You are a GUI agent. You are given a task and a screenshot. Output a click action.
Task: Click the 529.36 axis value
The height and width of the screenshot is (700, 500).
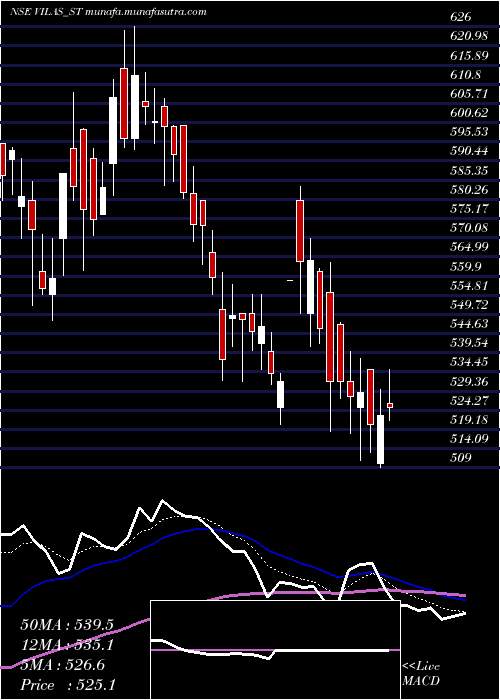[x=469, y=382]
